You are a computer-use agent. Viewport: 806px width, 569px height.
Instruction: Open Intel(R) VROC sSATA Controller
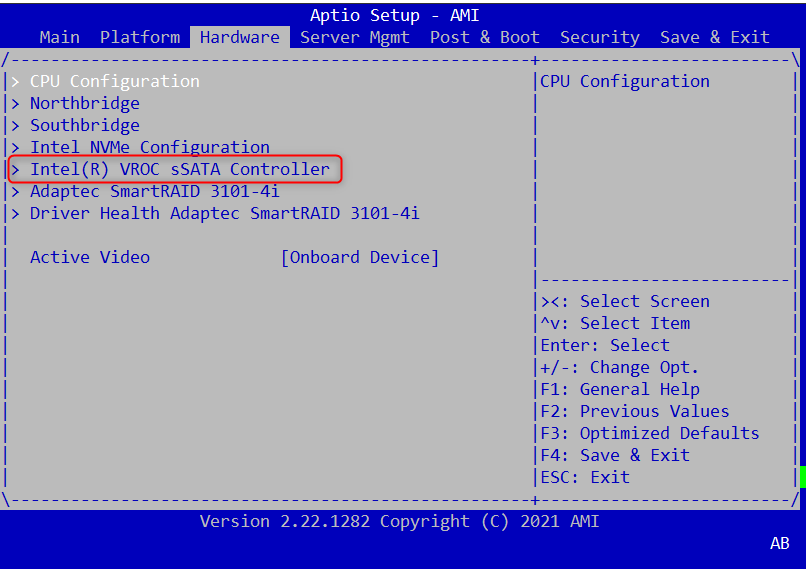pos(180,169)
